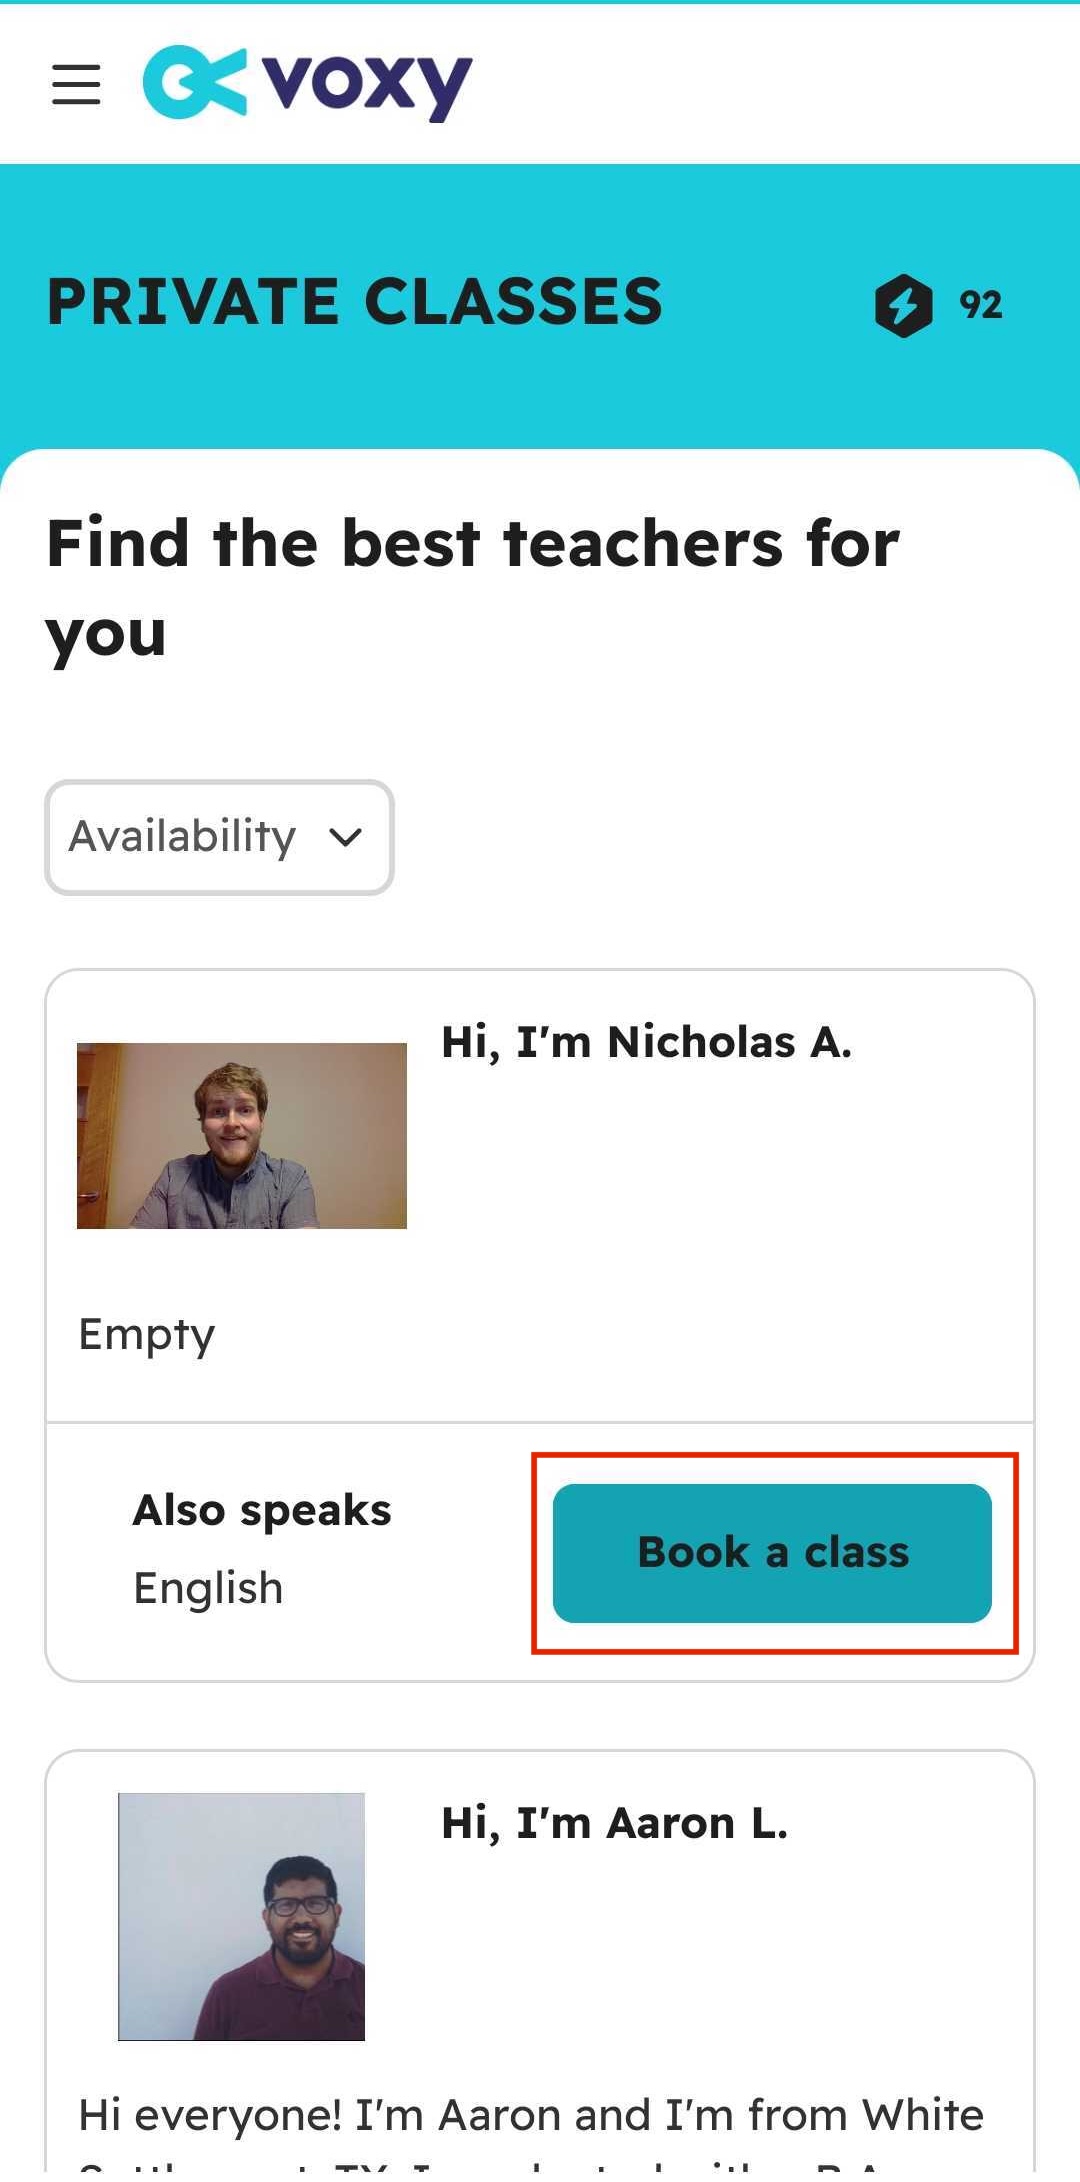
Task: Click Aaron's introduction bio text
Action: 530,2115
